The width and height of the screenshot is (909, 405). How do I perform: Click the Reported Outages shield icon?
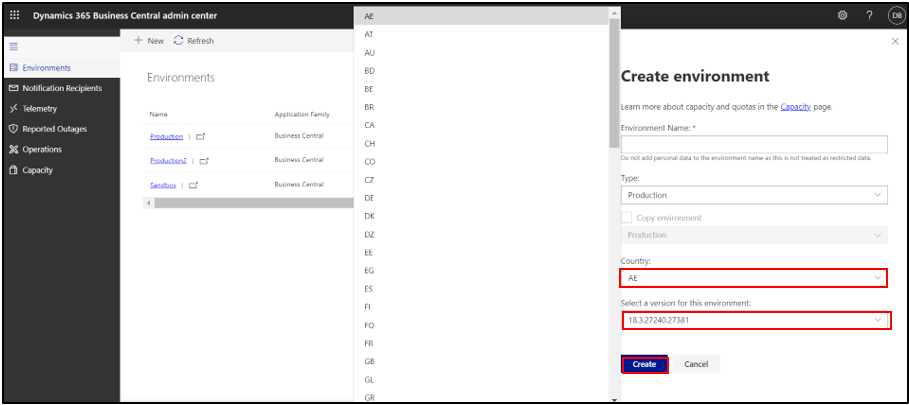click(14, 129)
